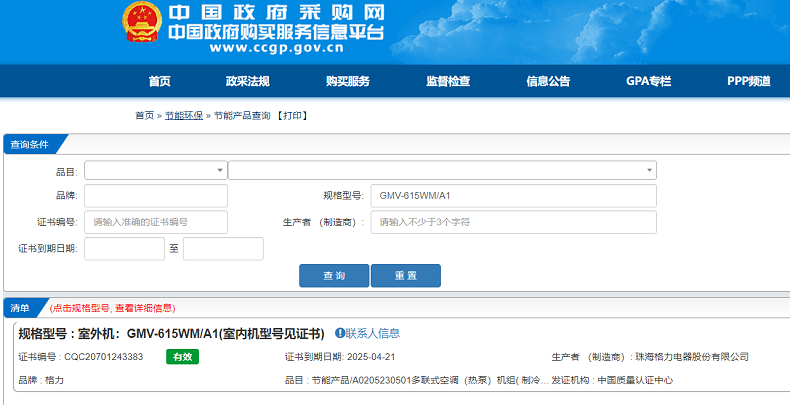Click the 查询 search button
The image size is (790, 405).
334,276
